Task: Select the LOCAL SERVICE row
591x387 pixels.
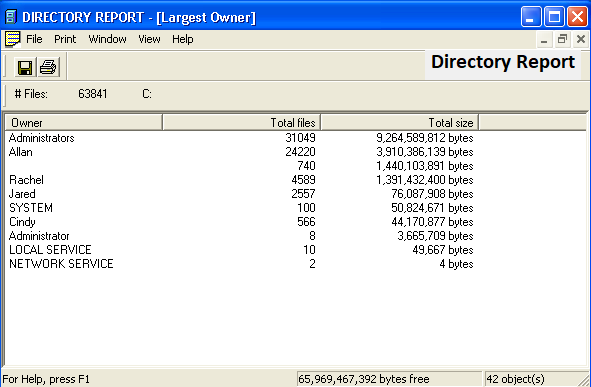Action: 241,250
